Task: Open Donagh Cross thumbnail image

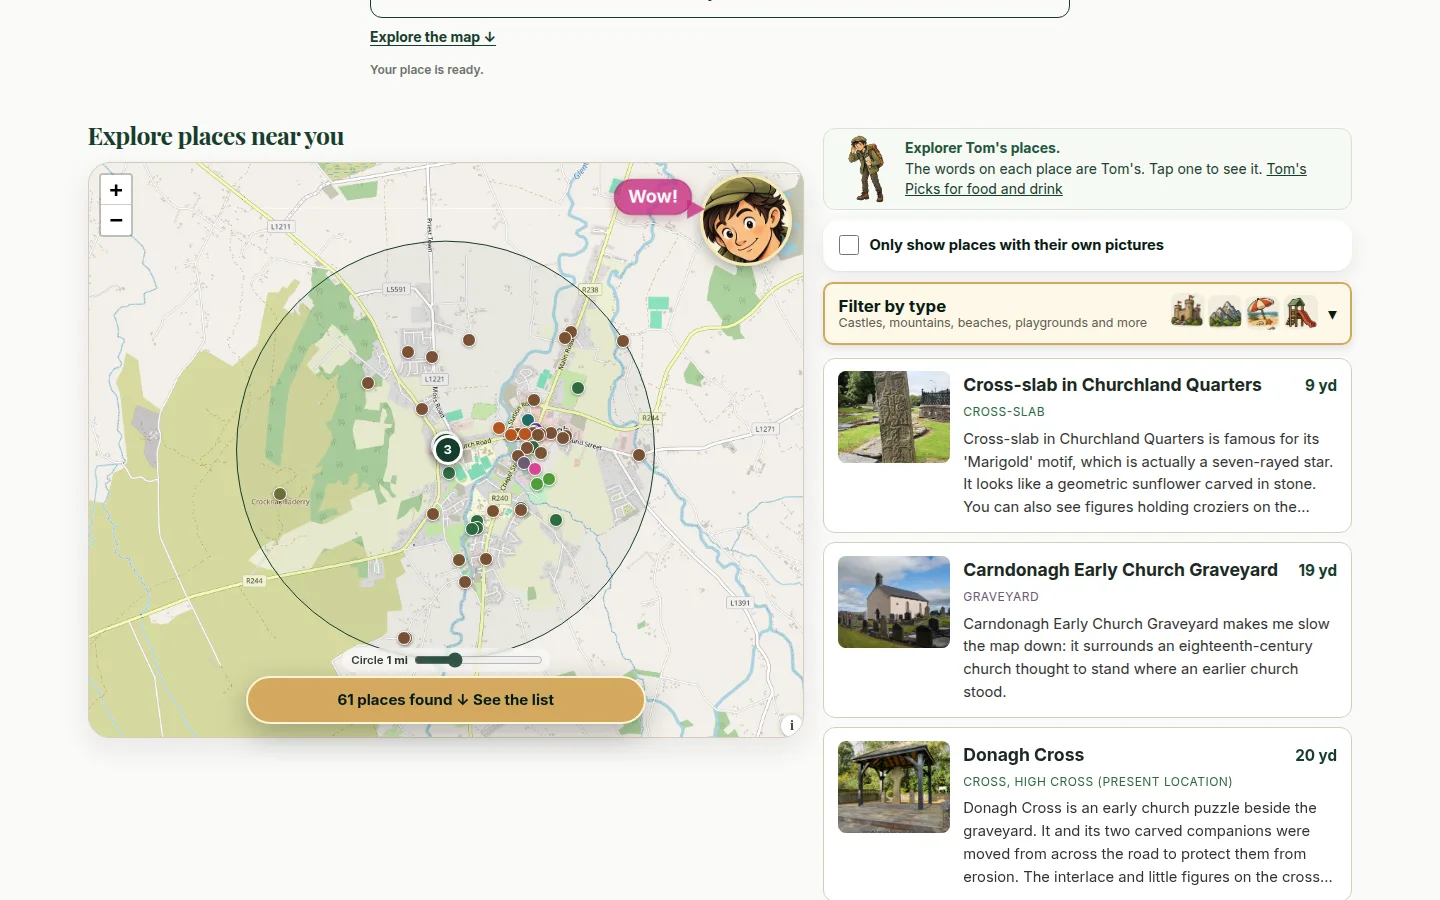Action: [894, 787]
